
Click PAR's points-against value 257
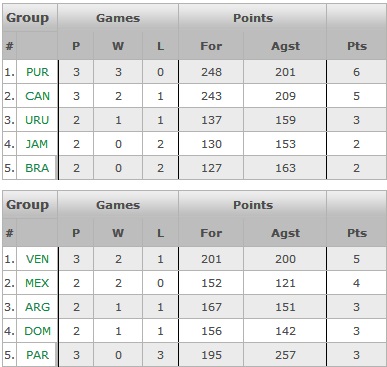point(285,355)
